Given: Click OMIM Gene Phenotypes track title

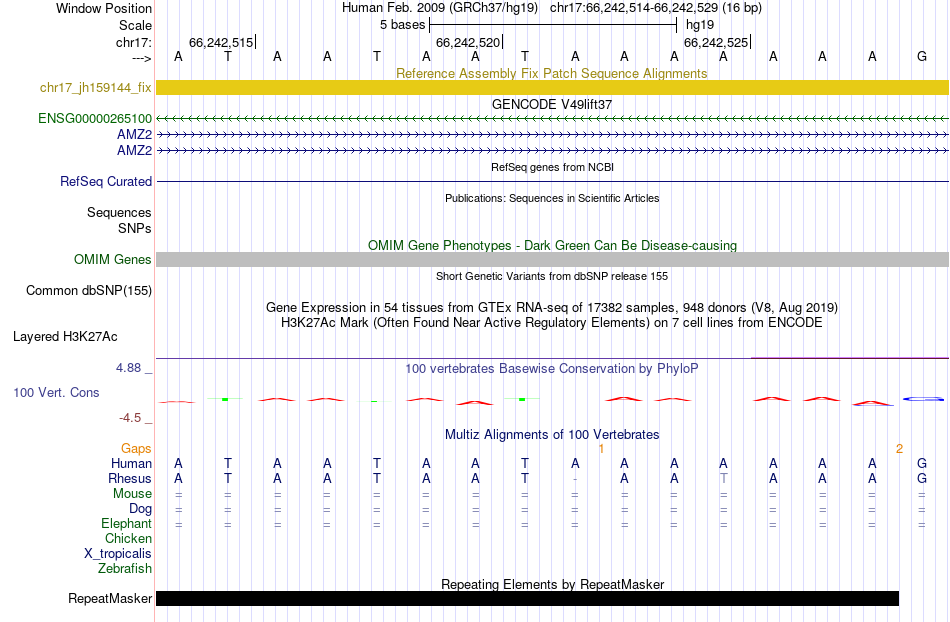Looking at the screenshot, I should tap(552, 245).
